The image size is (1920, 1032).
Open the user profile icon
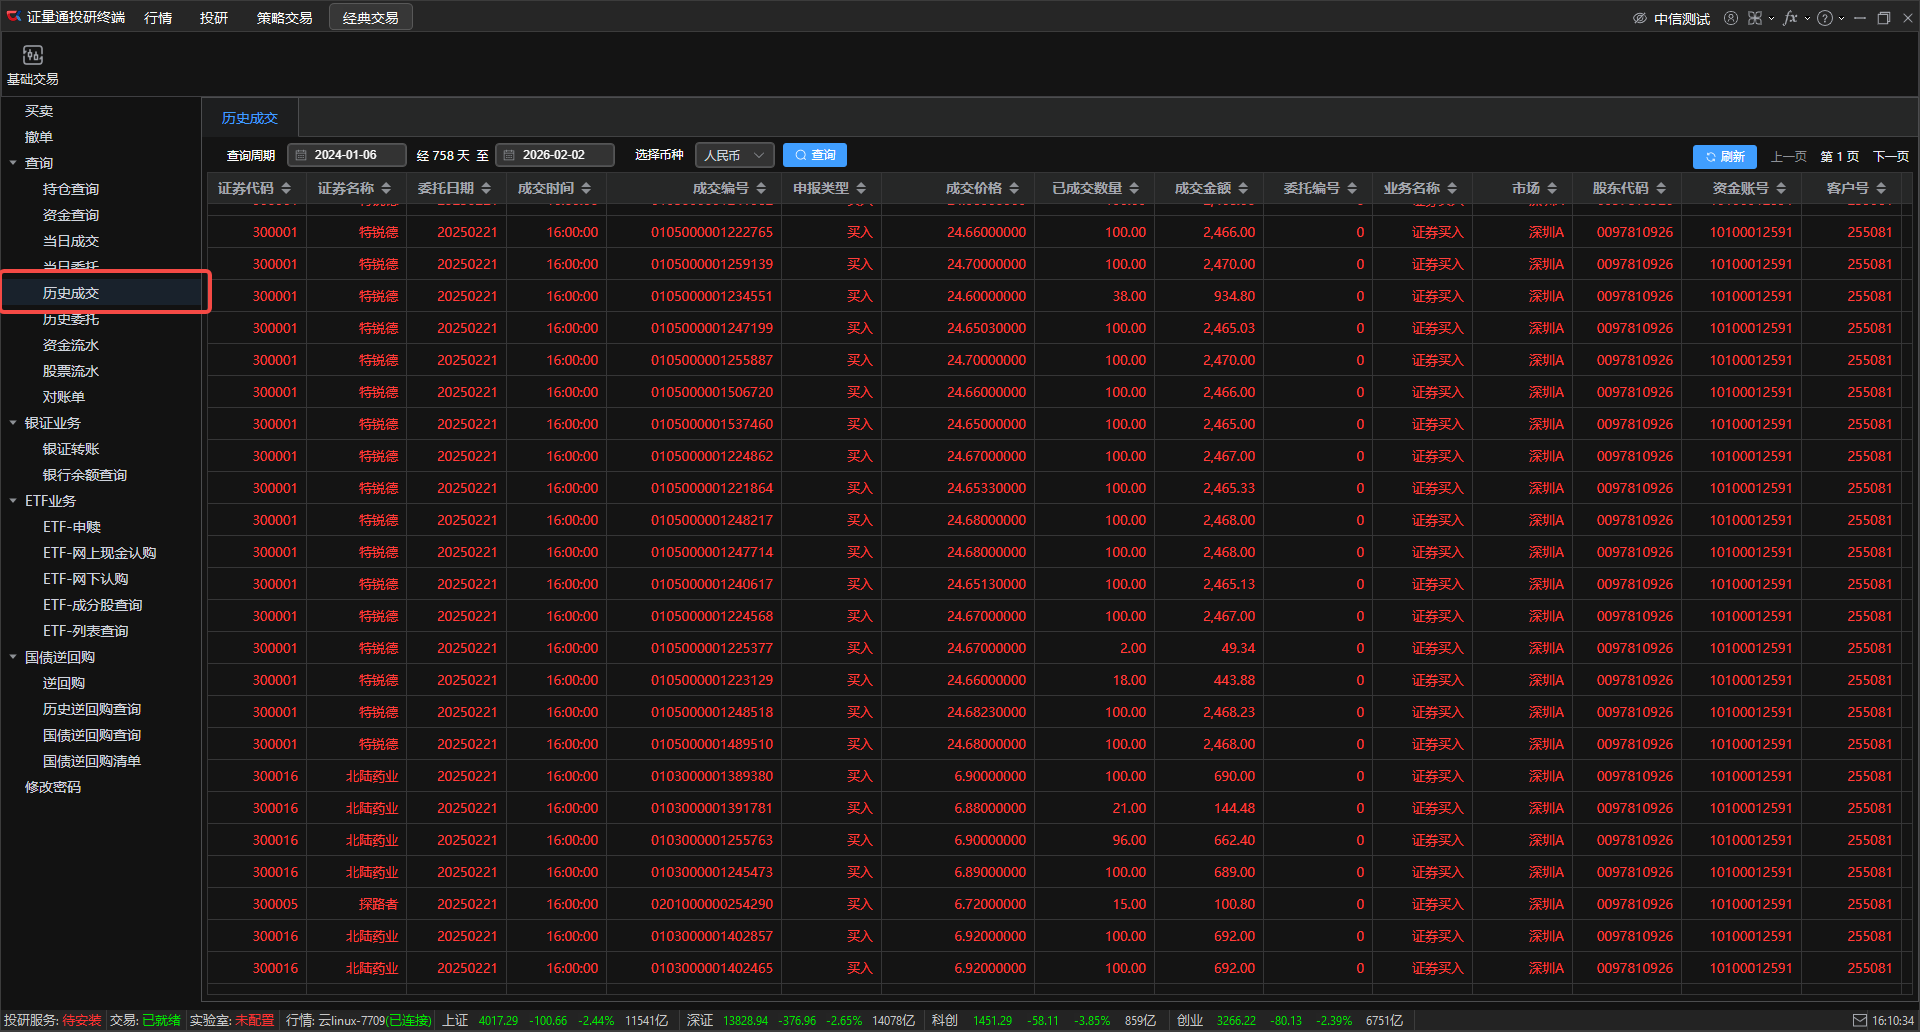[1730, 18]
